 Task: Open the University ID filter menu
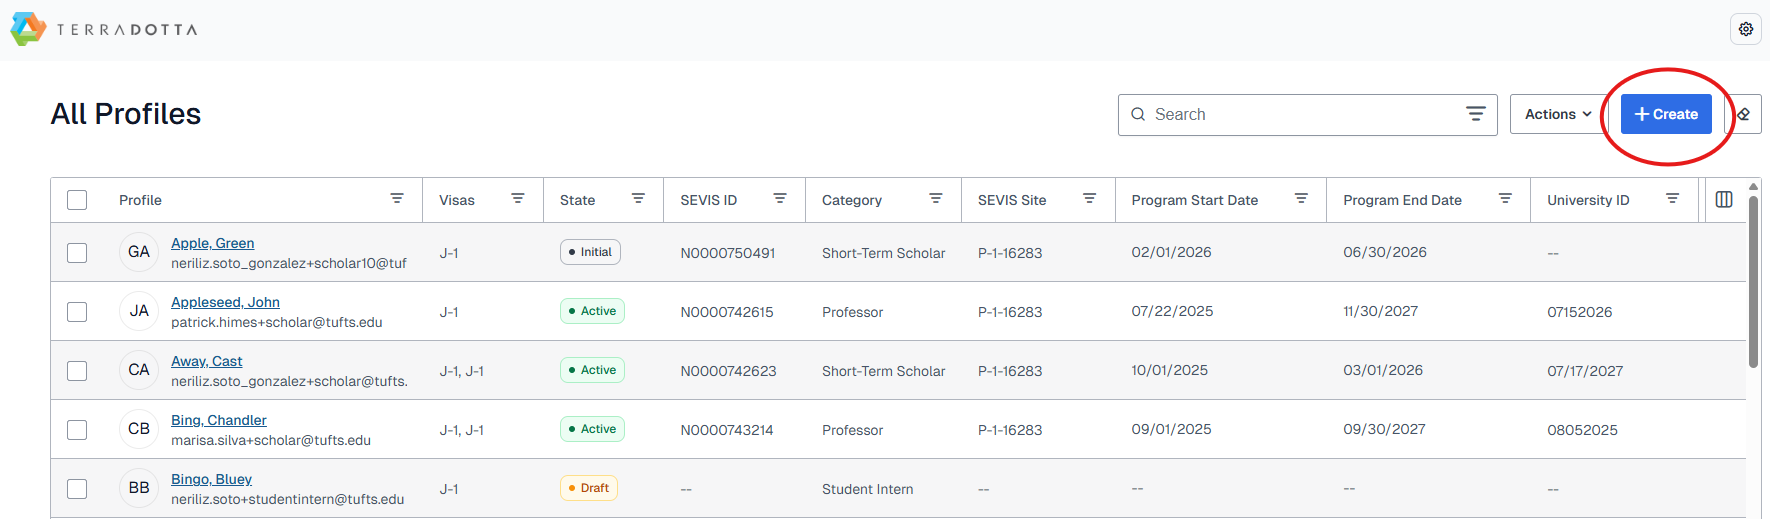click(1672, 199)
